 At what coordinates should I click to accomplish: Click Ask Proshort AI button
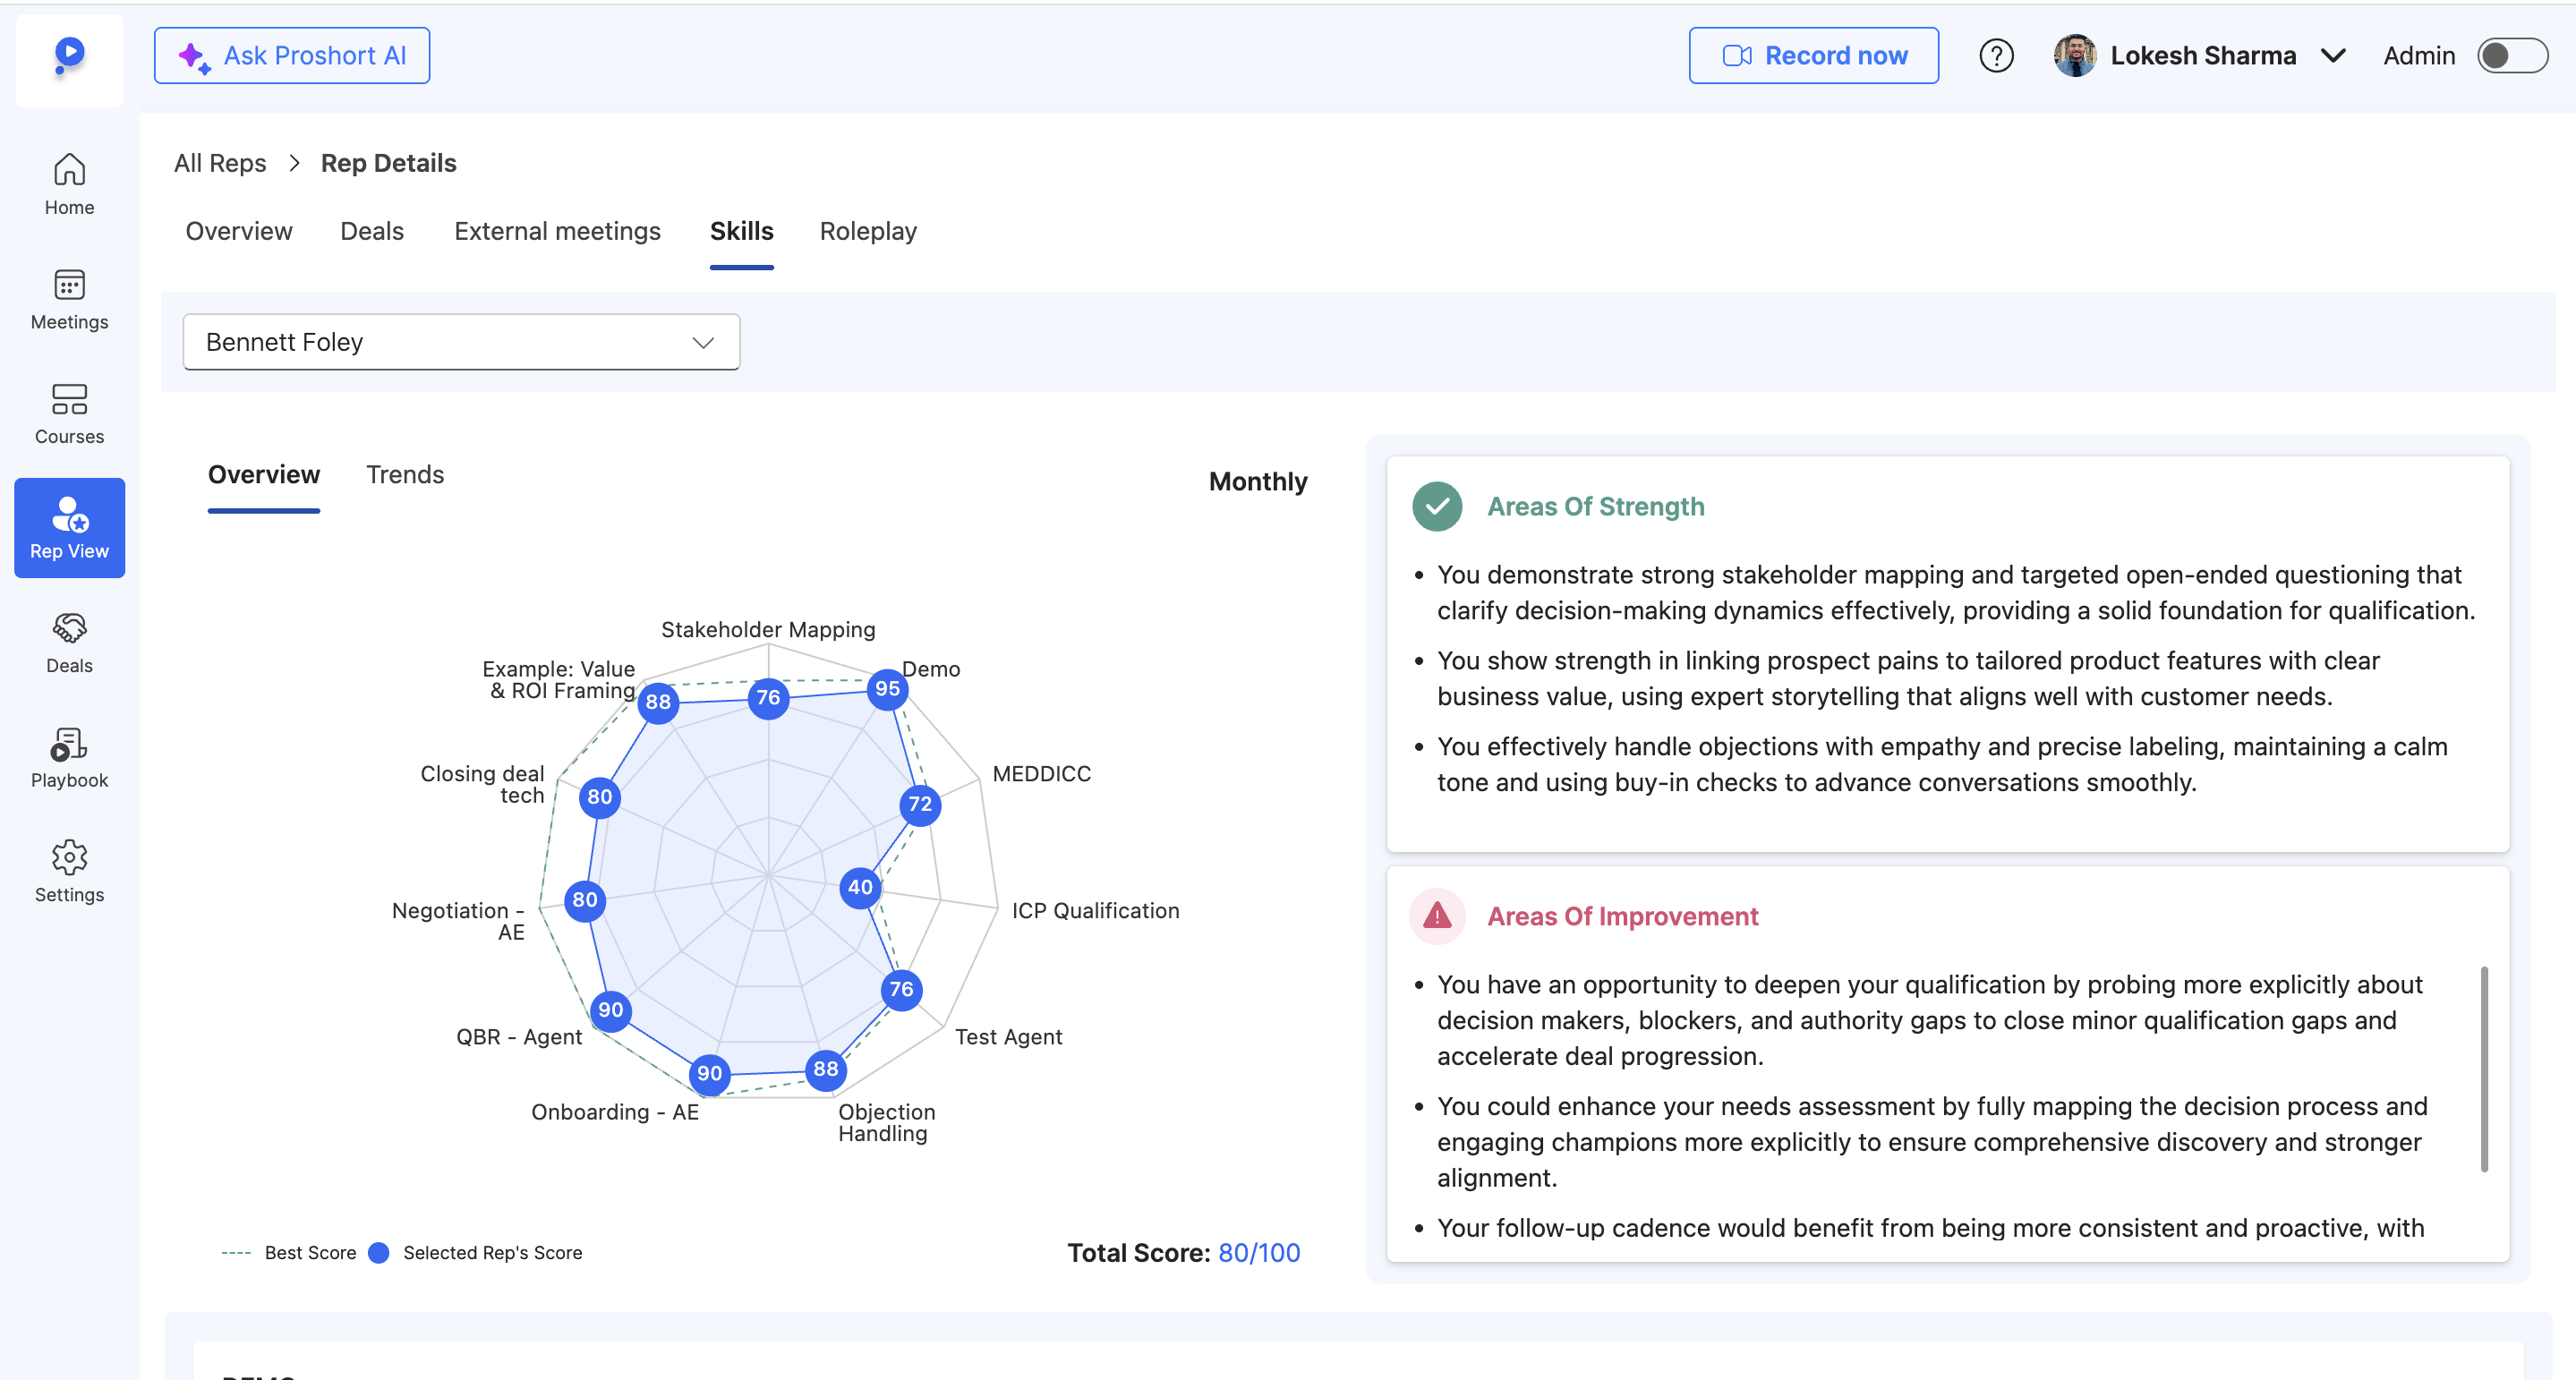click(x=292, y=56)
